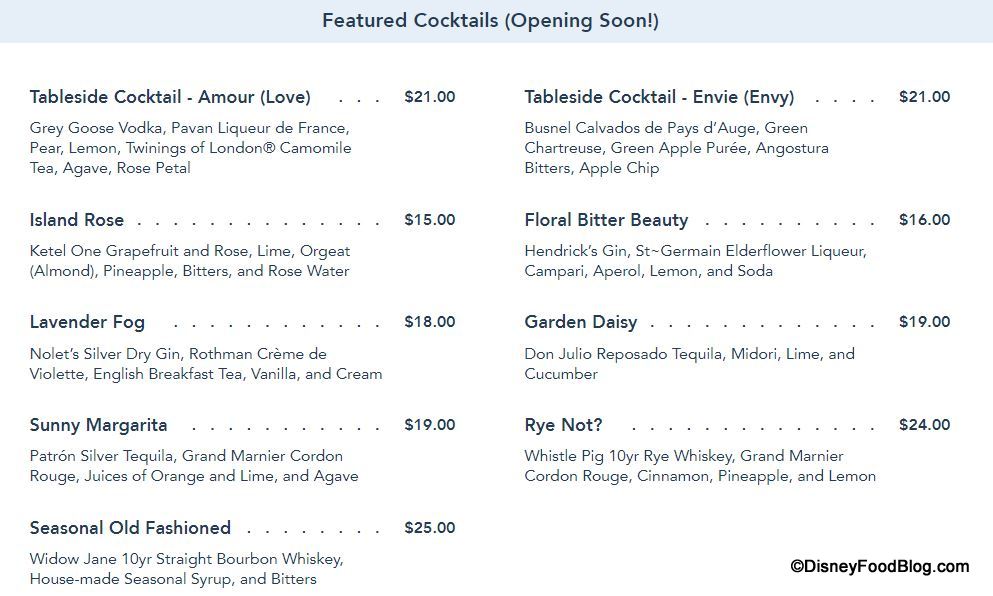Click the Island Rose cocktail name
993x596 pixels.
77,220
